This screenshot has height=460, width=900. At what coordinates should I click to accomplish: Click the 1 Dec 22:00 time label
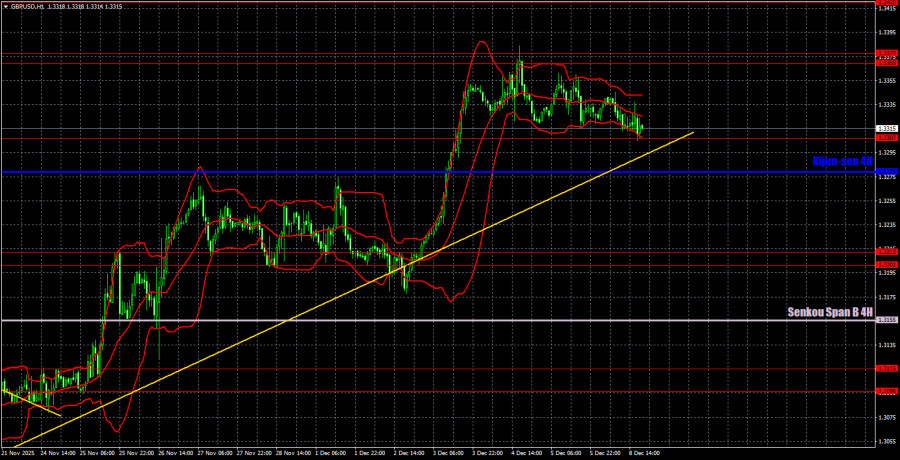pyautogui.click(x=371, y=453)
